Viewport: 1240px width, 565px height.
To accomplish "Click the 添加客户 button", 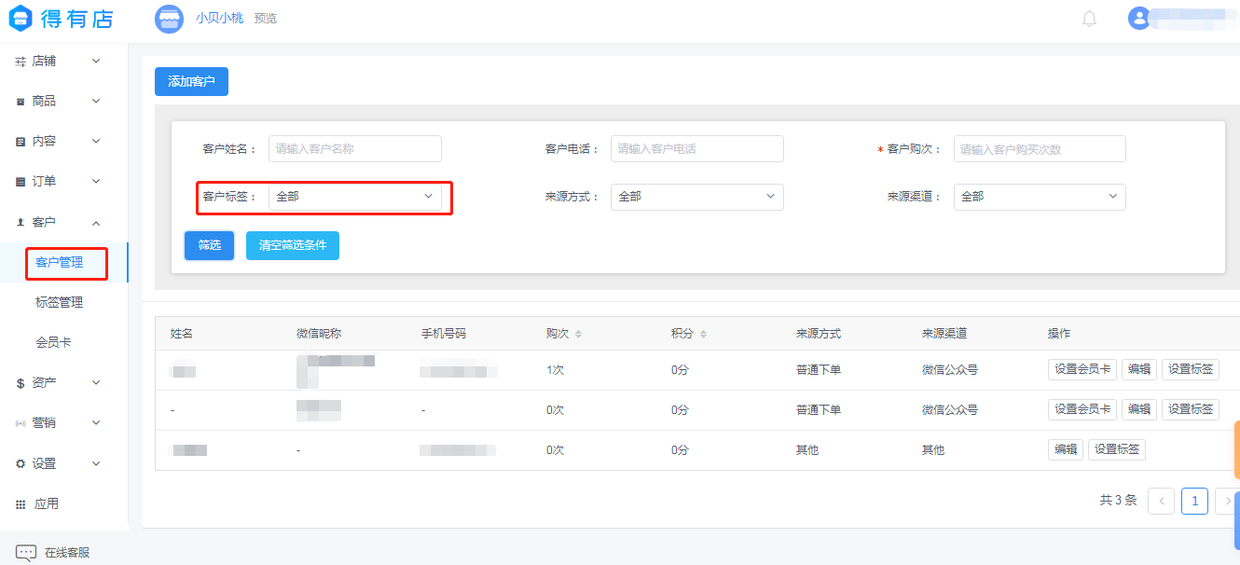I will click(x=191, y=82).
